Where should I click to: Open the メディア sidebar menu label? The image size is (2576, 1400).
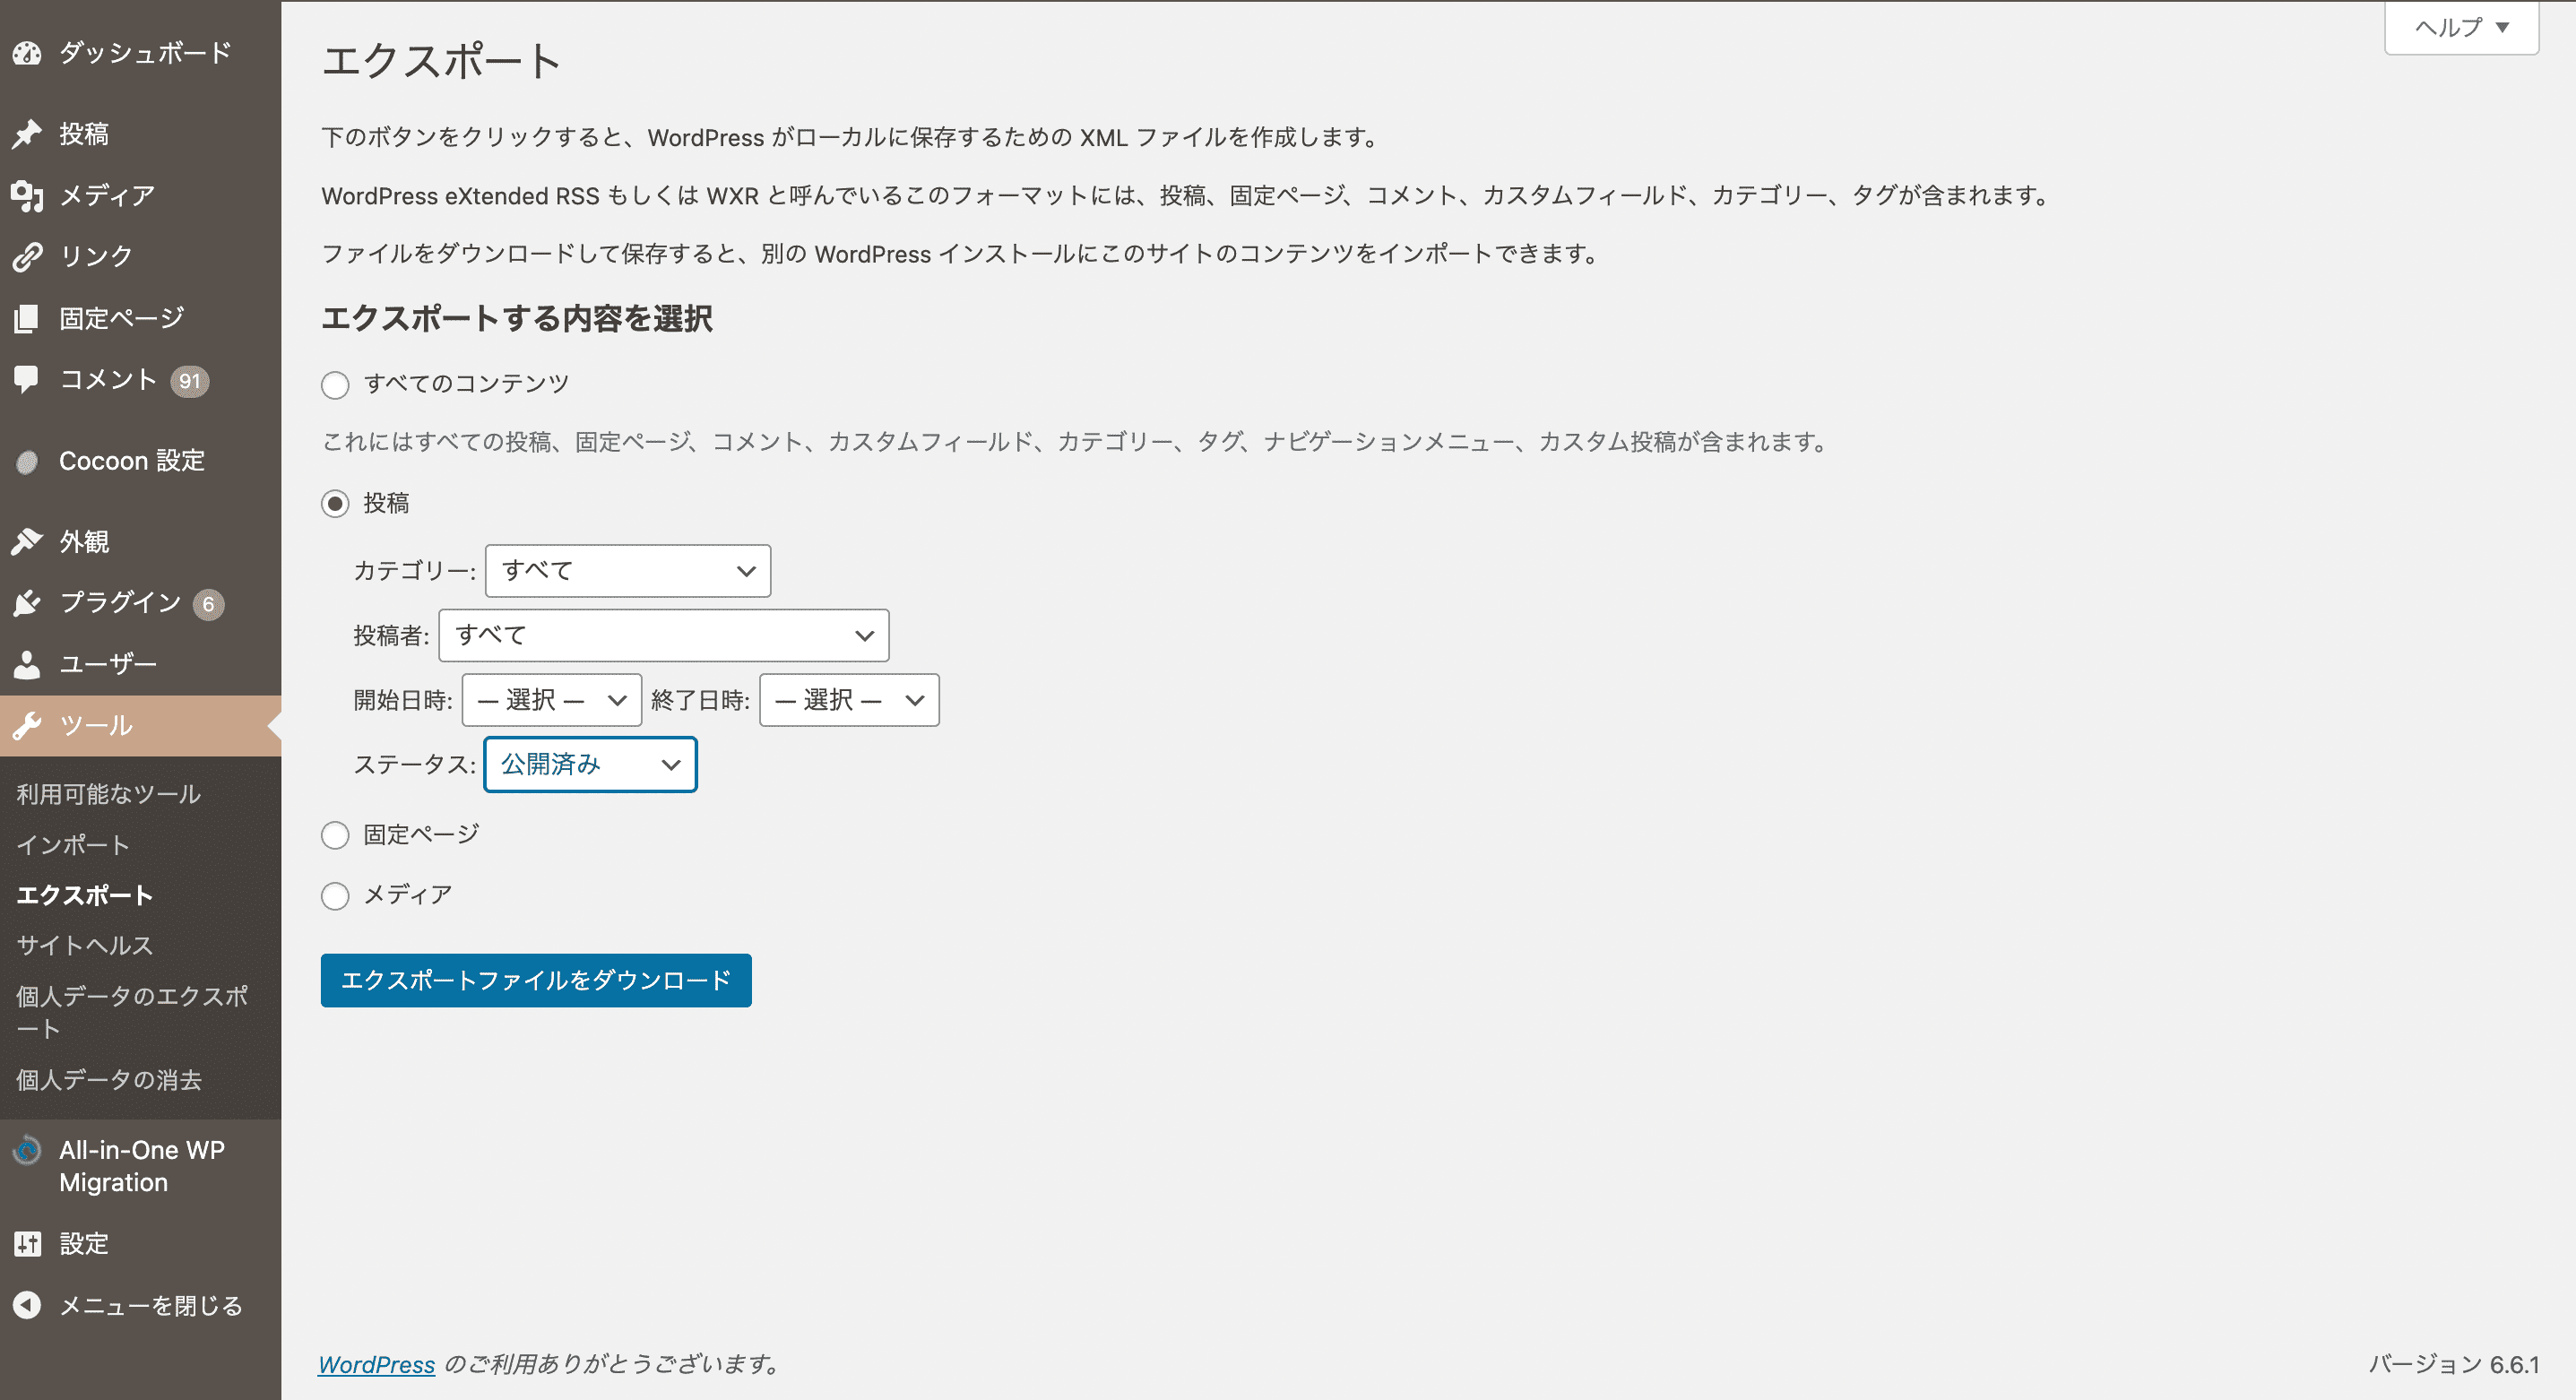[107, 196]
